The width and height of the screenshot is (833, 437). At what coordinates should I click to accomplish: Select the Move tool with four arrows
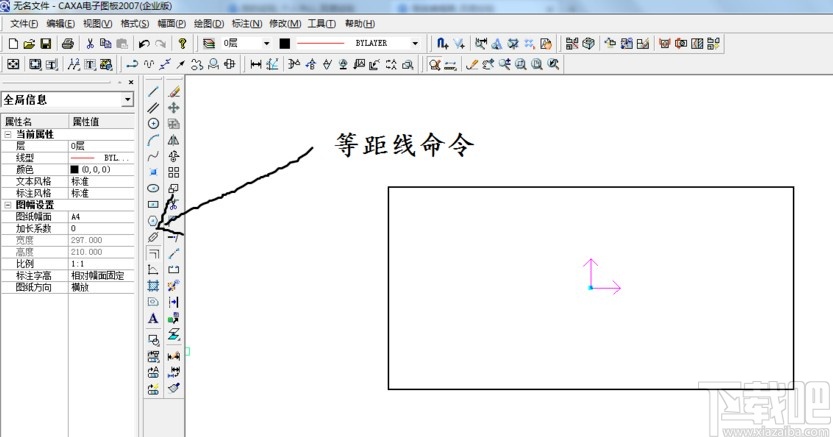174,108
